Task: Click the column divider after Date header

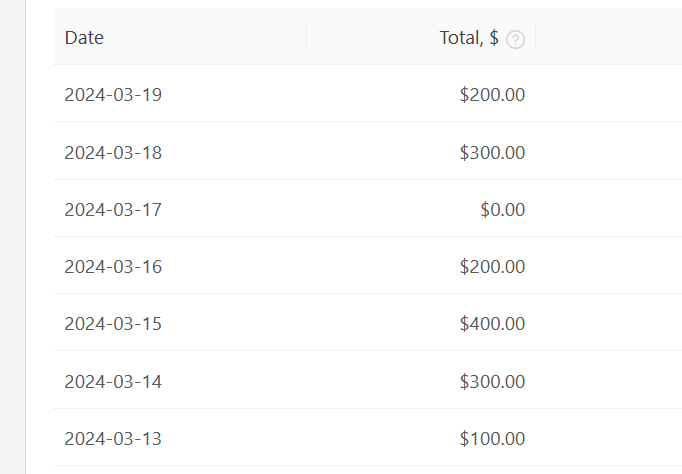Action: point(307,36)
